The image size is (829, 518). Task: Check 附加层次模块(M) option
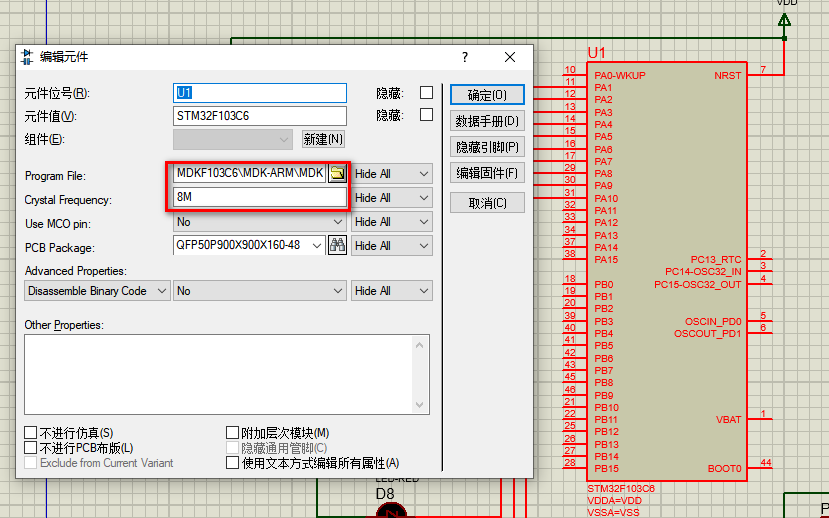(232, 433)
